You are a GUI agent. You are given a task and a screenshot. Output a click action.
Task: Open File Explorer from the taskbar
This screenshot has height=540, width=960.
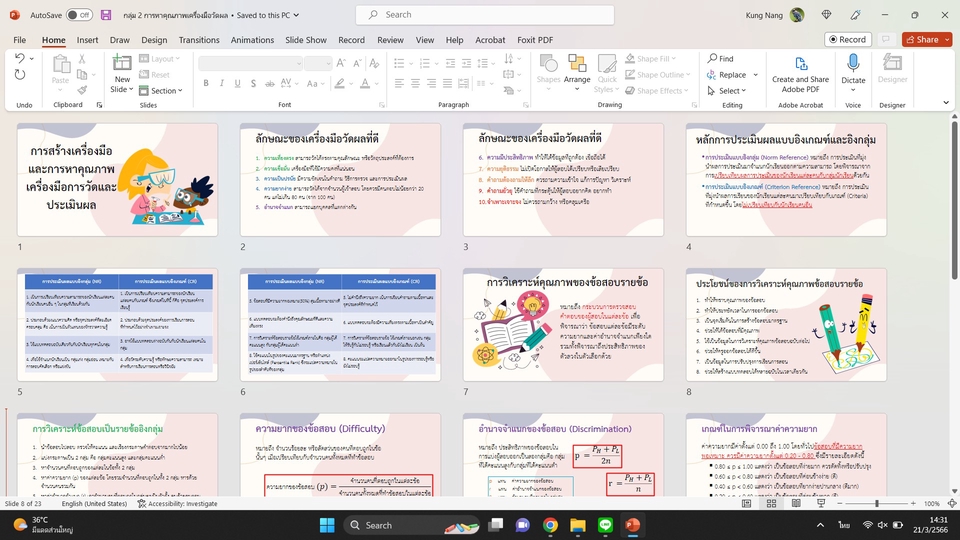point(577,525)
